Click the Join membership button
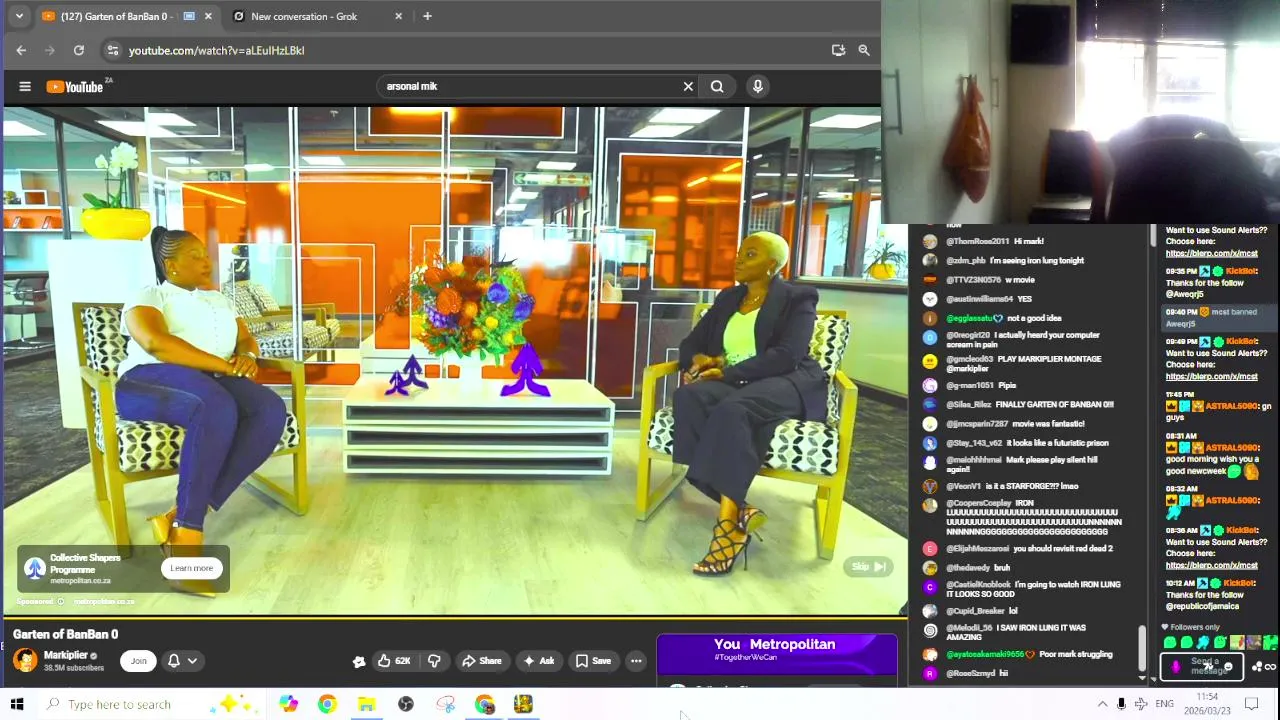Image resolution: width=1280 pixels, height=720 pixels. click(138, 660)
